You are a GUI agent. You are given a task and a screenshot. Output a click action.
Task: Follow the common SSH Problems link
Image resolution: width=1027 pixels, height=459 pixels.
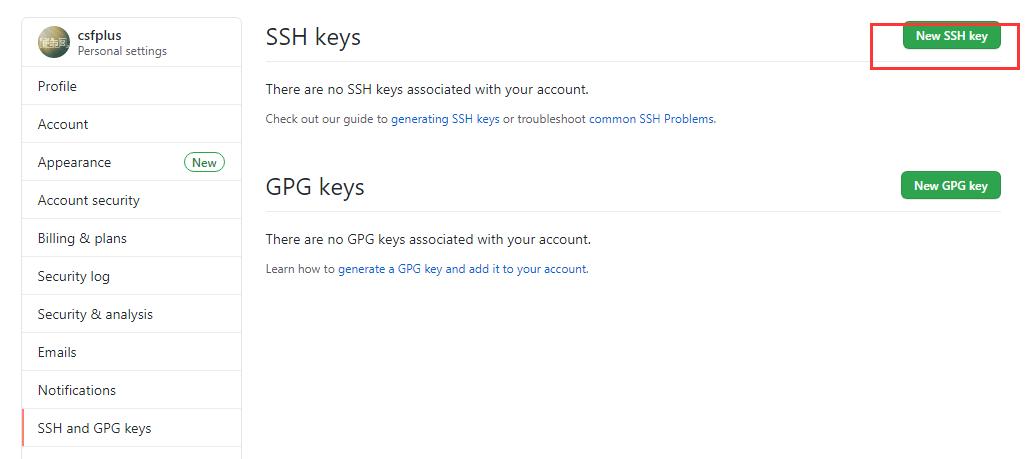[x=652, y=119]
